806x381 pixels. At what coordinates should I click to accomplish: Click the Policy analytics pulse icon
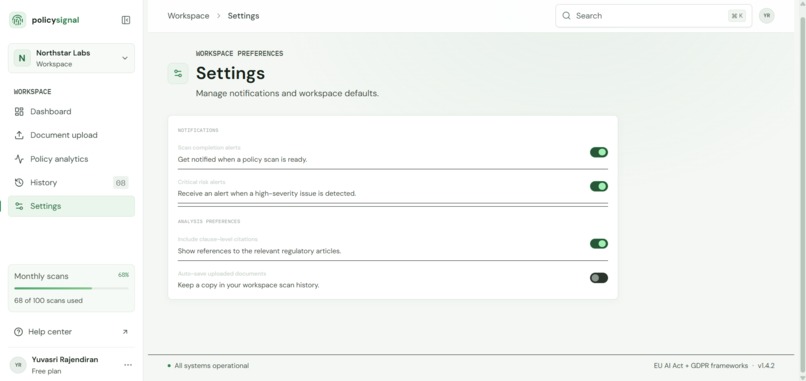coord(19,159)
